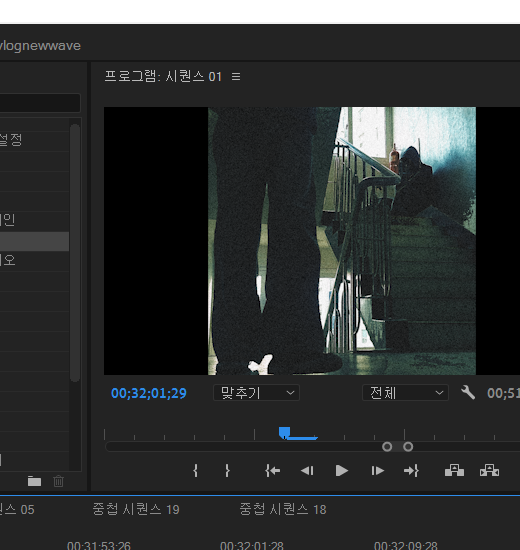Click left zoom handle of scroll bar
This screenshot has height=550, width=520.
(x=387, y=447)
